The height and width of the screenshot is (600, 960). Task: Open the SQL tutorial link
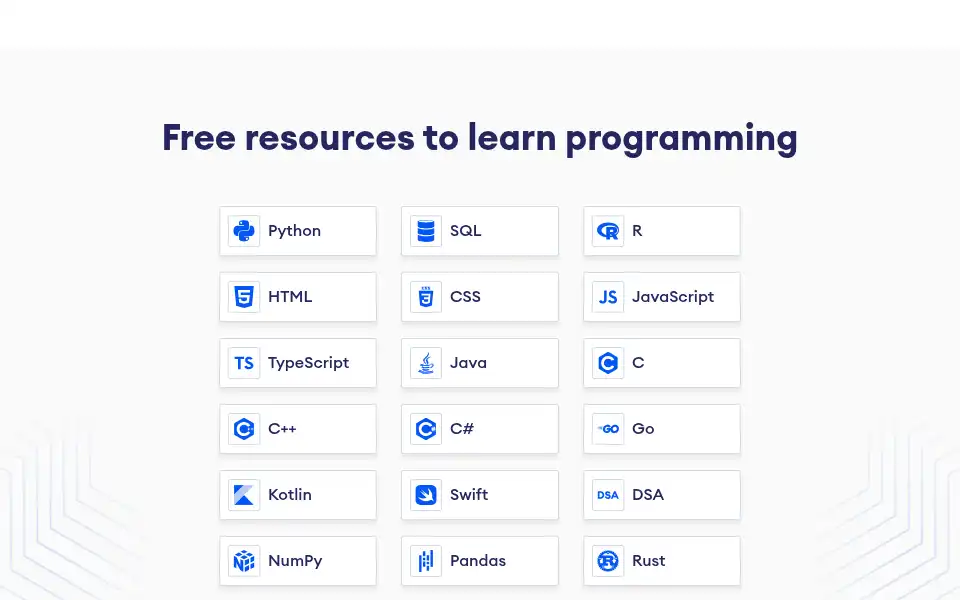click(x=480, y=231)
